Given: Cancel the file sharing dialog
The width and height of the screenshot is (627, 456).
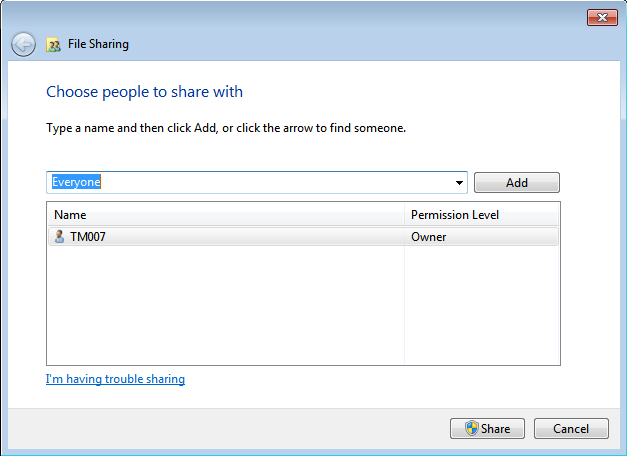Looking at the screenshot, I should (x=570, y=428).
